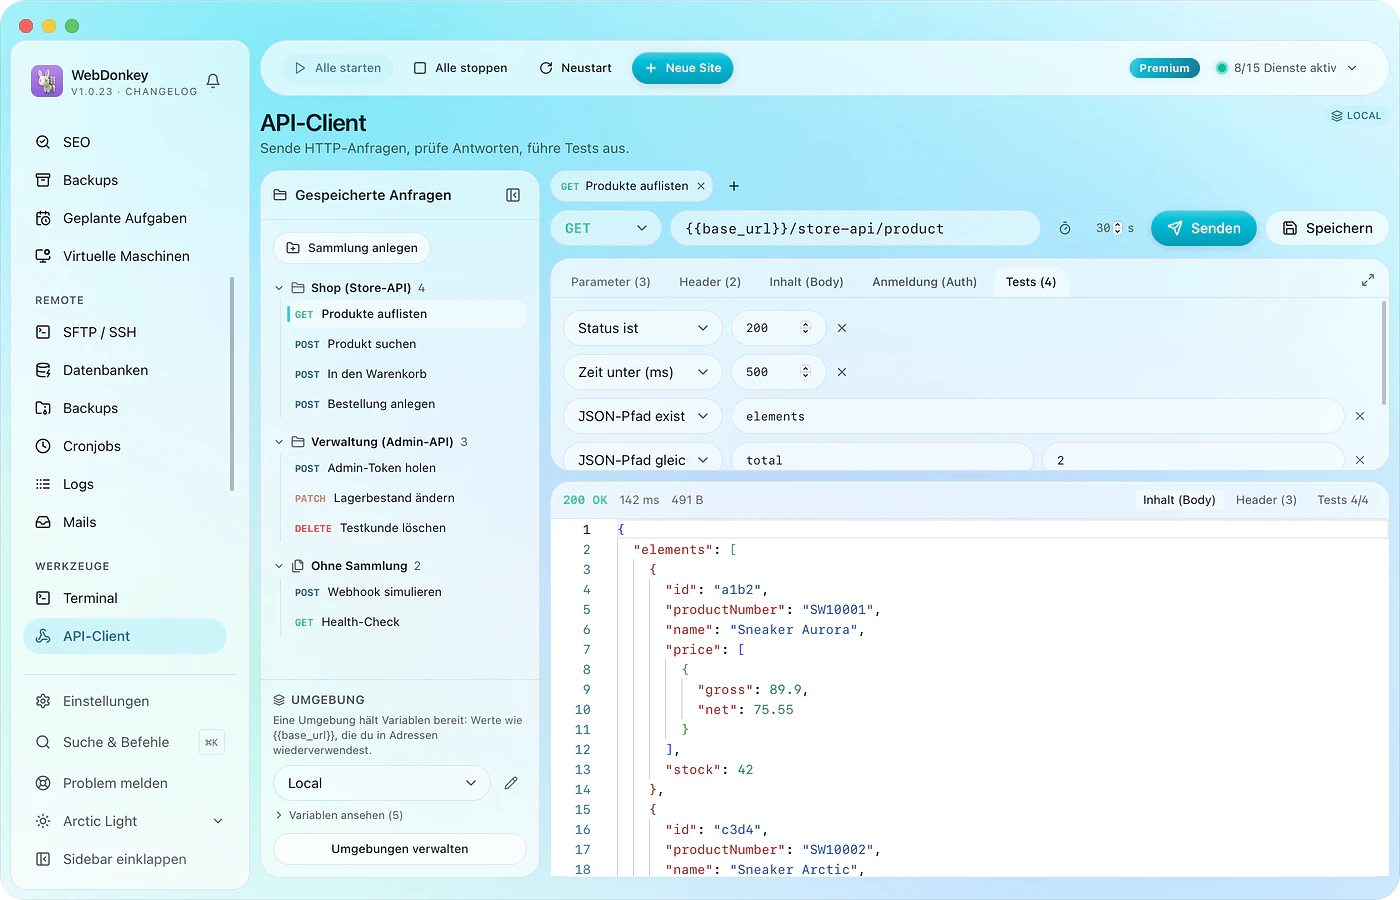
Task: Click 'Umgebungen verwalten'
Action: pos(400,849)
